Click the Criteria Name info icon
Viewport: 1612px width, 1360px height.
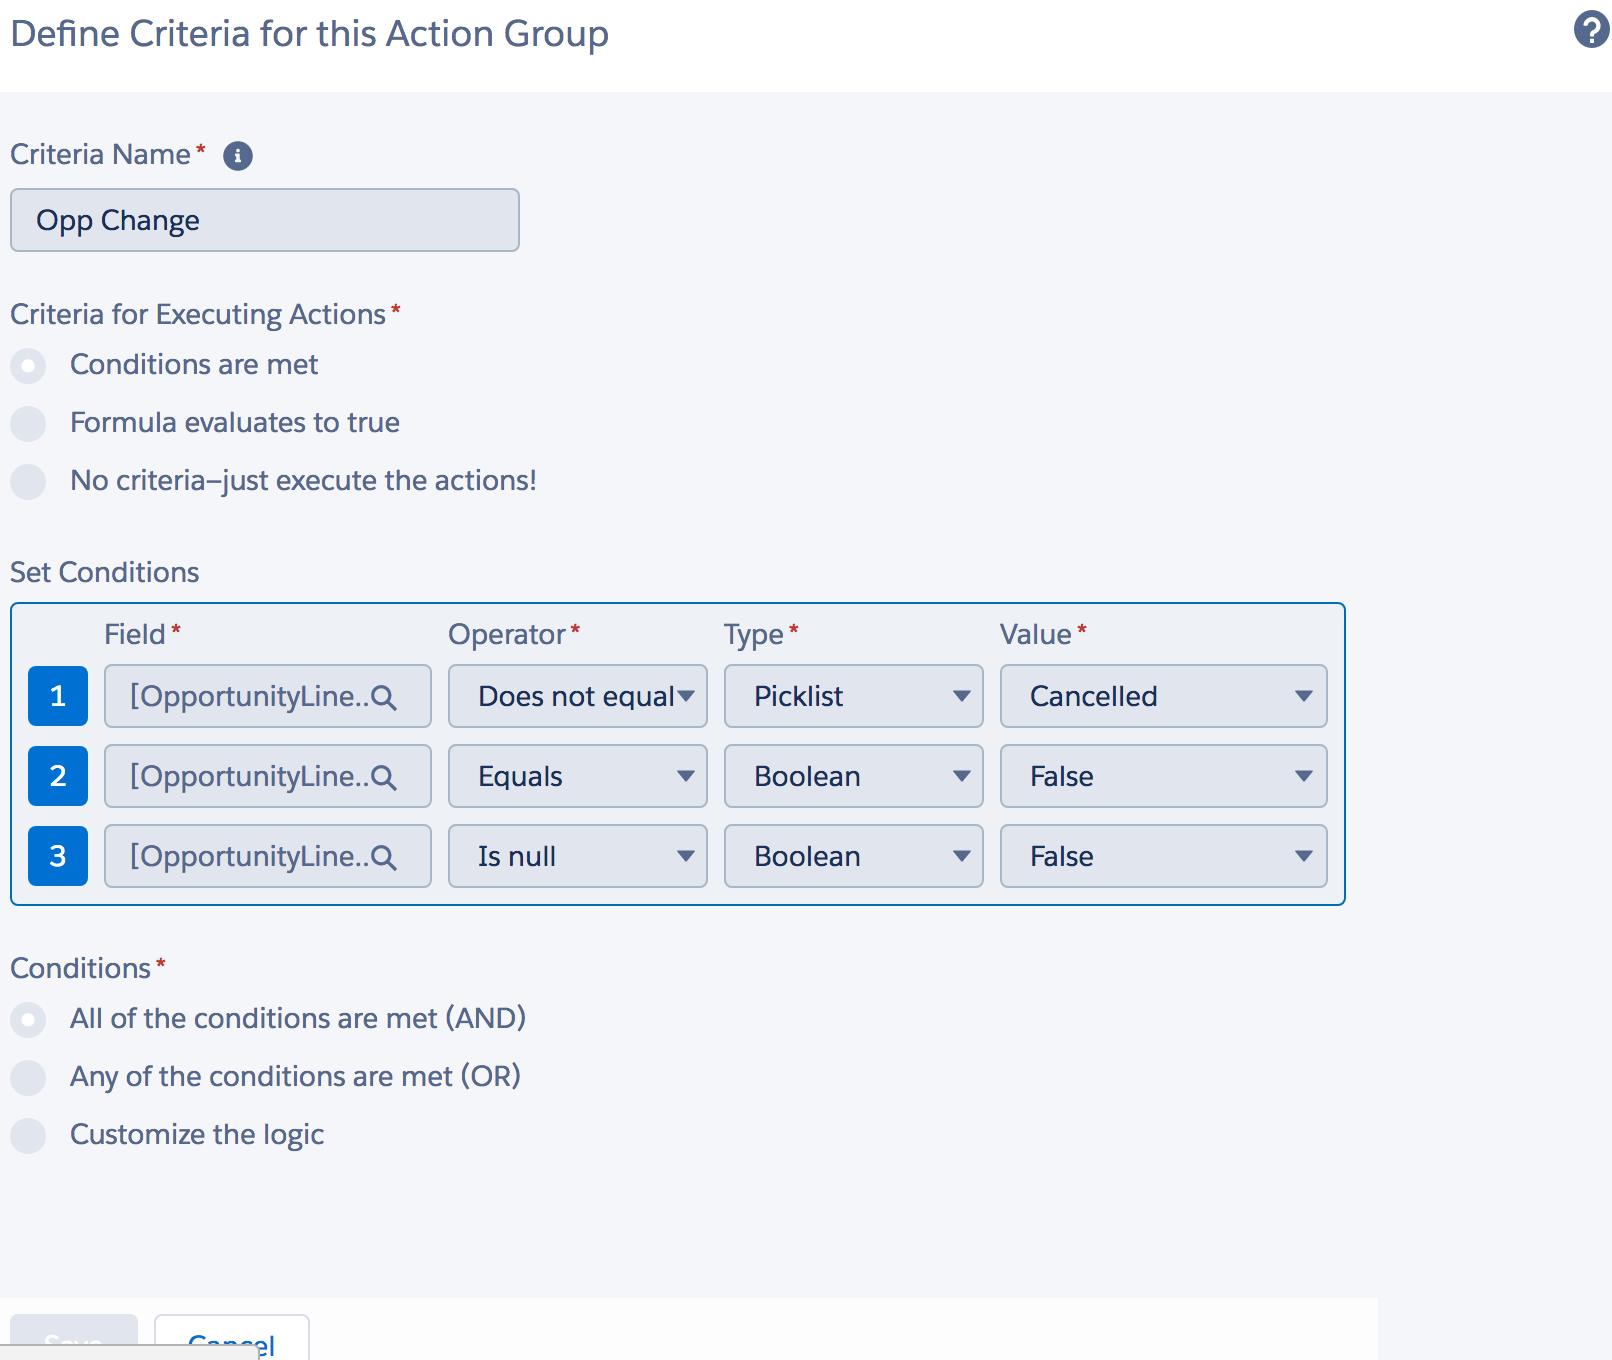(x=237, y=156)
